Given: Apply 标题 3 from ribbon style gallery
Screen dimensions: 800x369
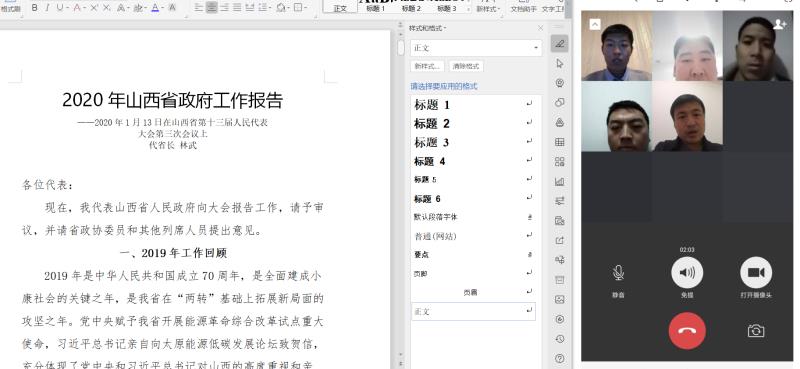Looking at the screenshot, I should click(x=447, y=7).
